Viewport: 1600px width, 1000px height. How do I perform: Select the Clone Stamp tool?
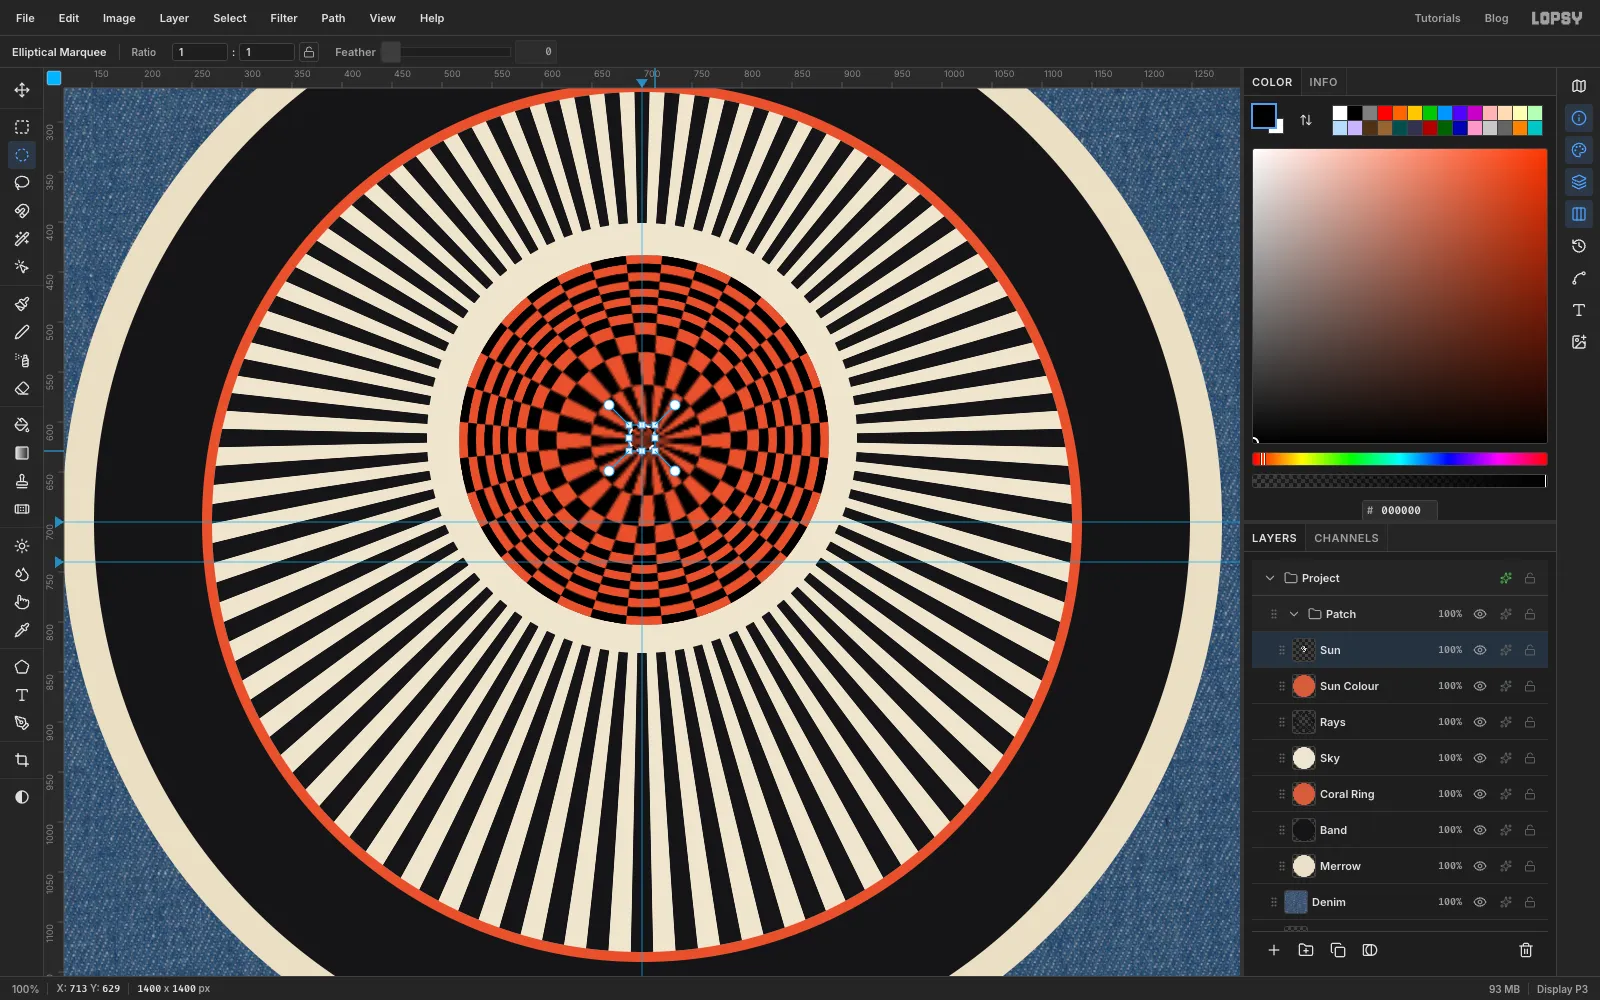[x=22, y=481]
